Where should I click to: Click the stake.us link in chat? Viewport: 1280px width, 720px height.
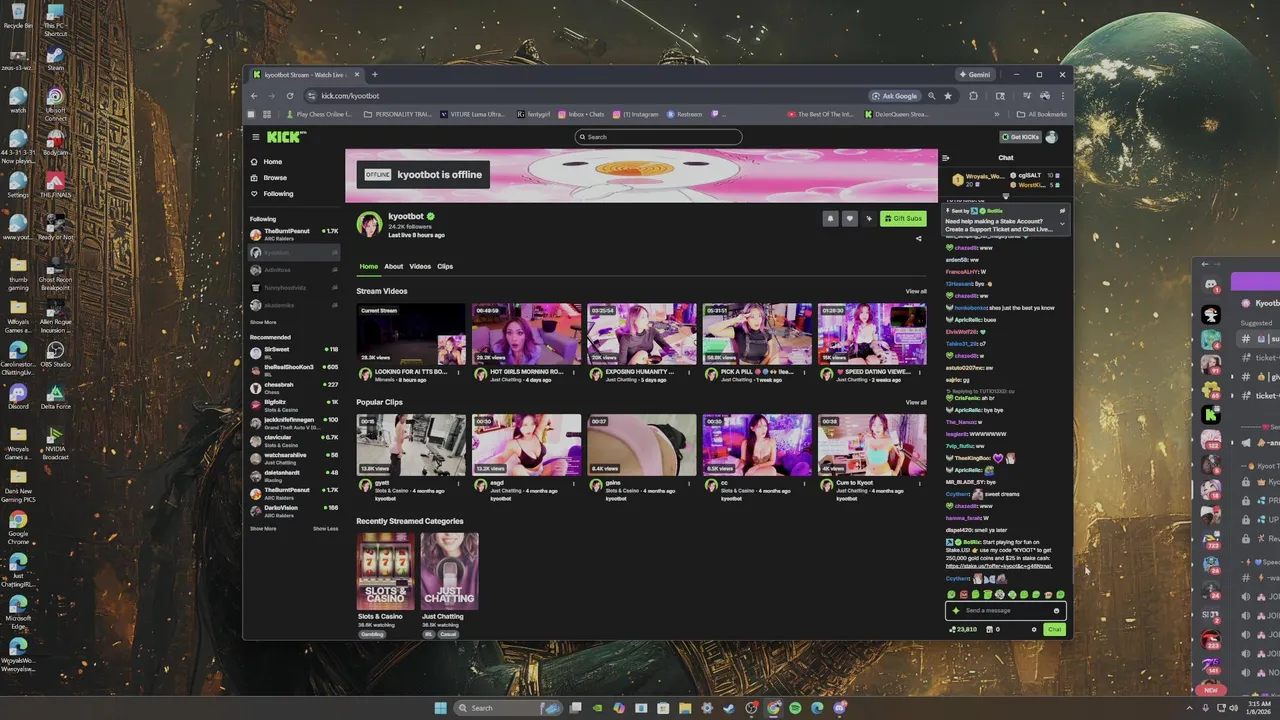(x=998, y=566)
